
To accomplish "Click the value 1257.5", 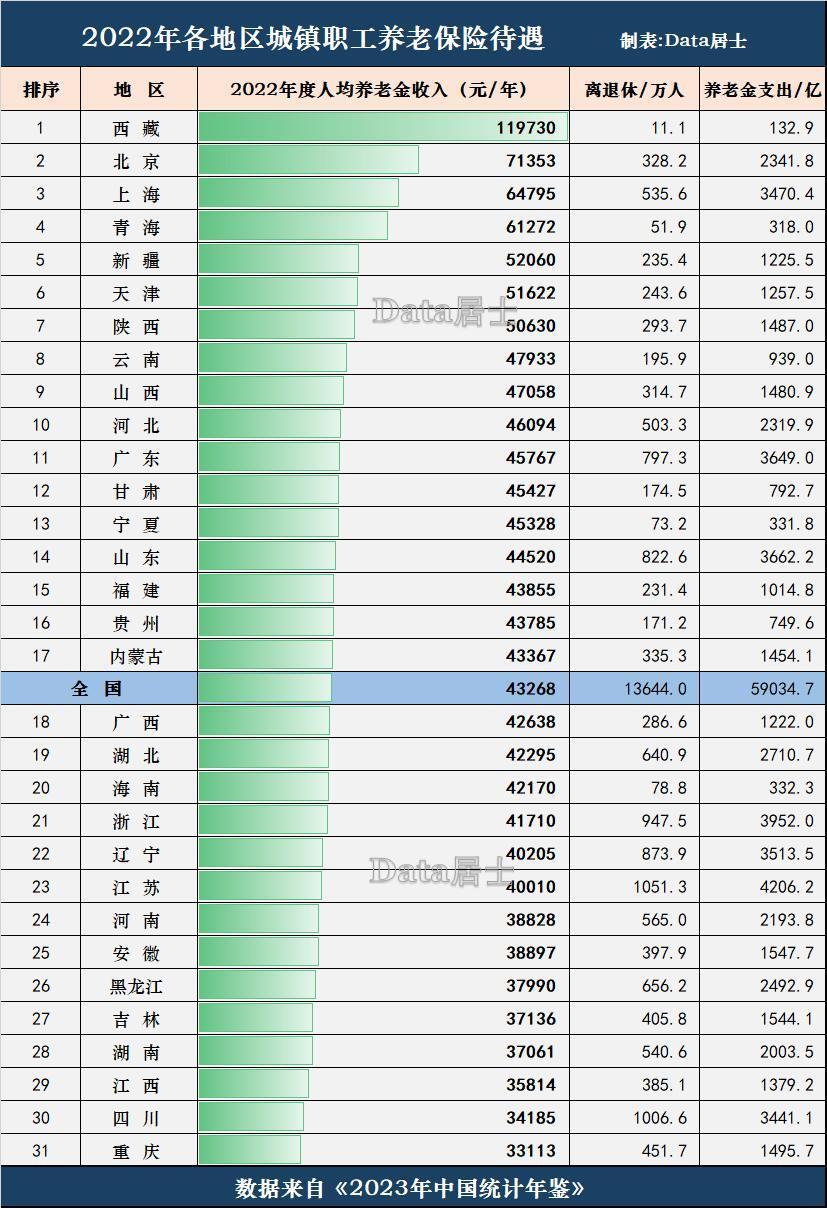I will coord(787,293).
